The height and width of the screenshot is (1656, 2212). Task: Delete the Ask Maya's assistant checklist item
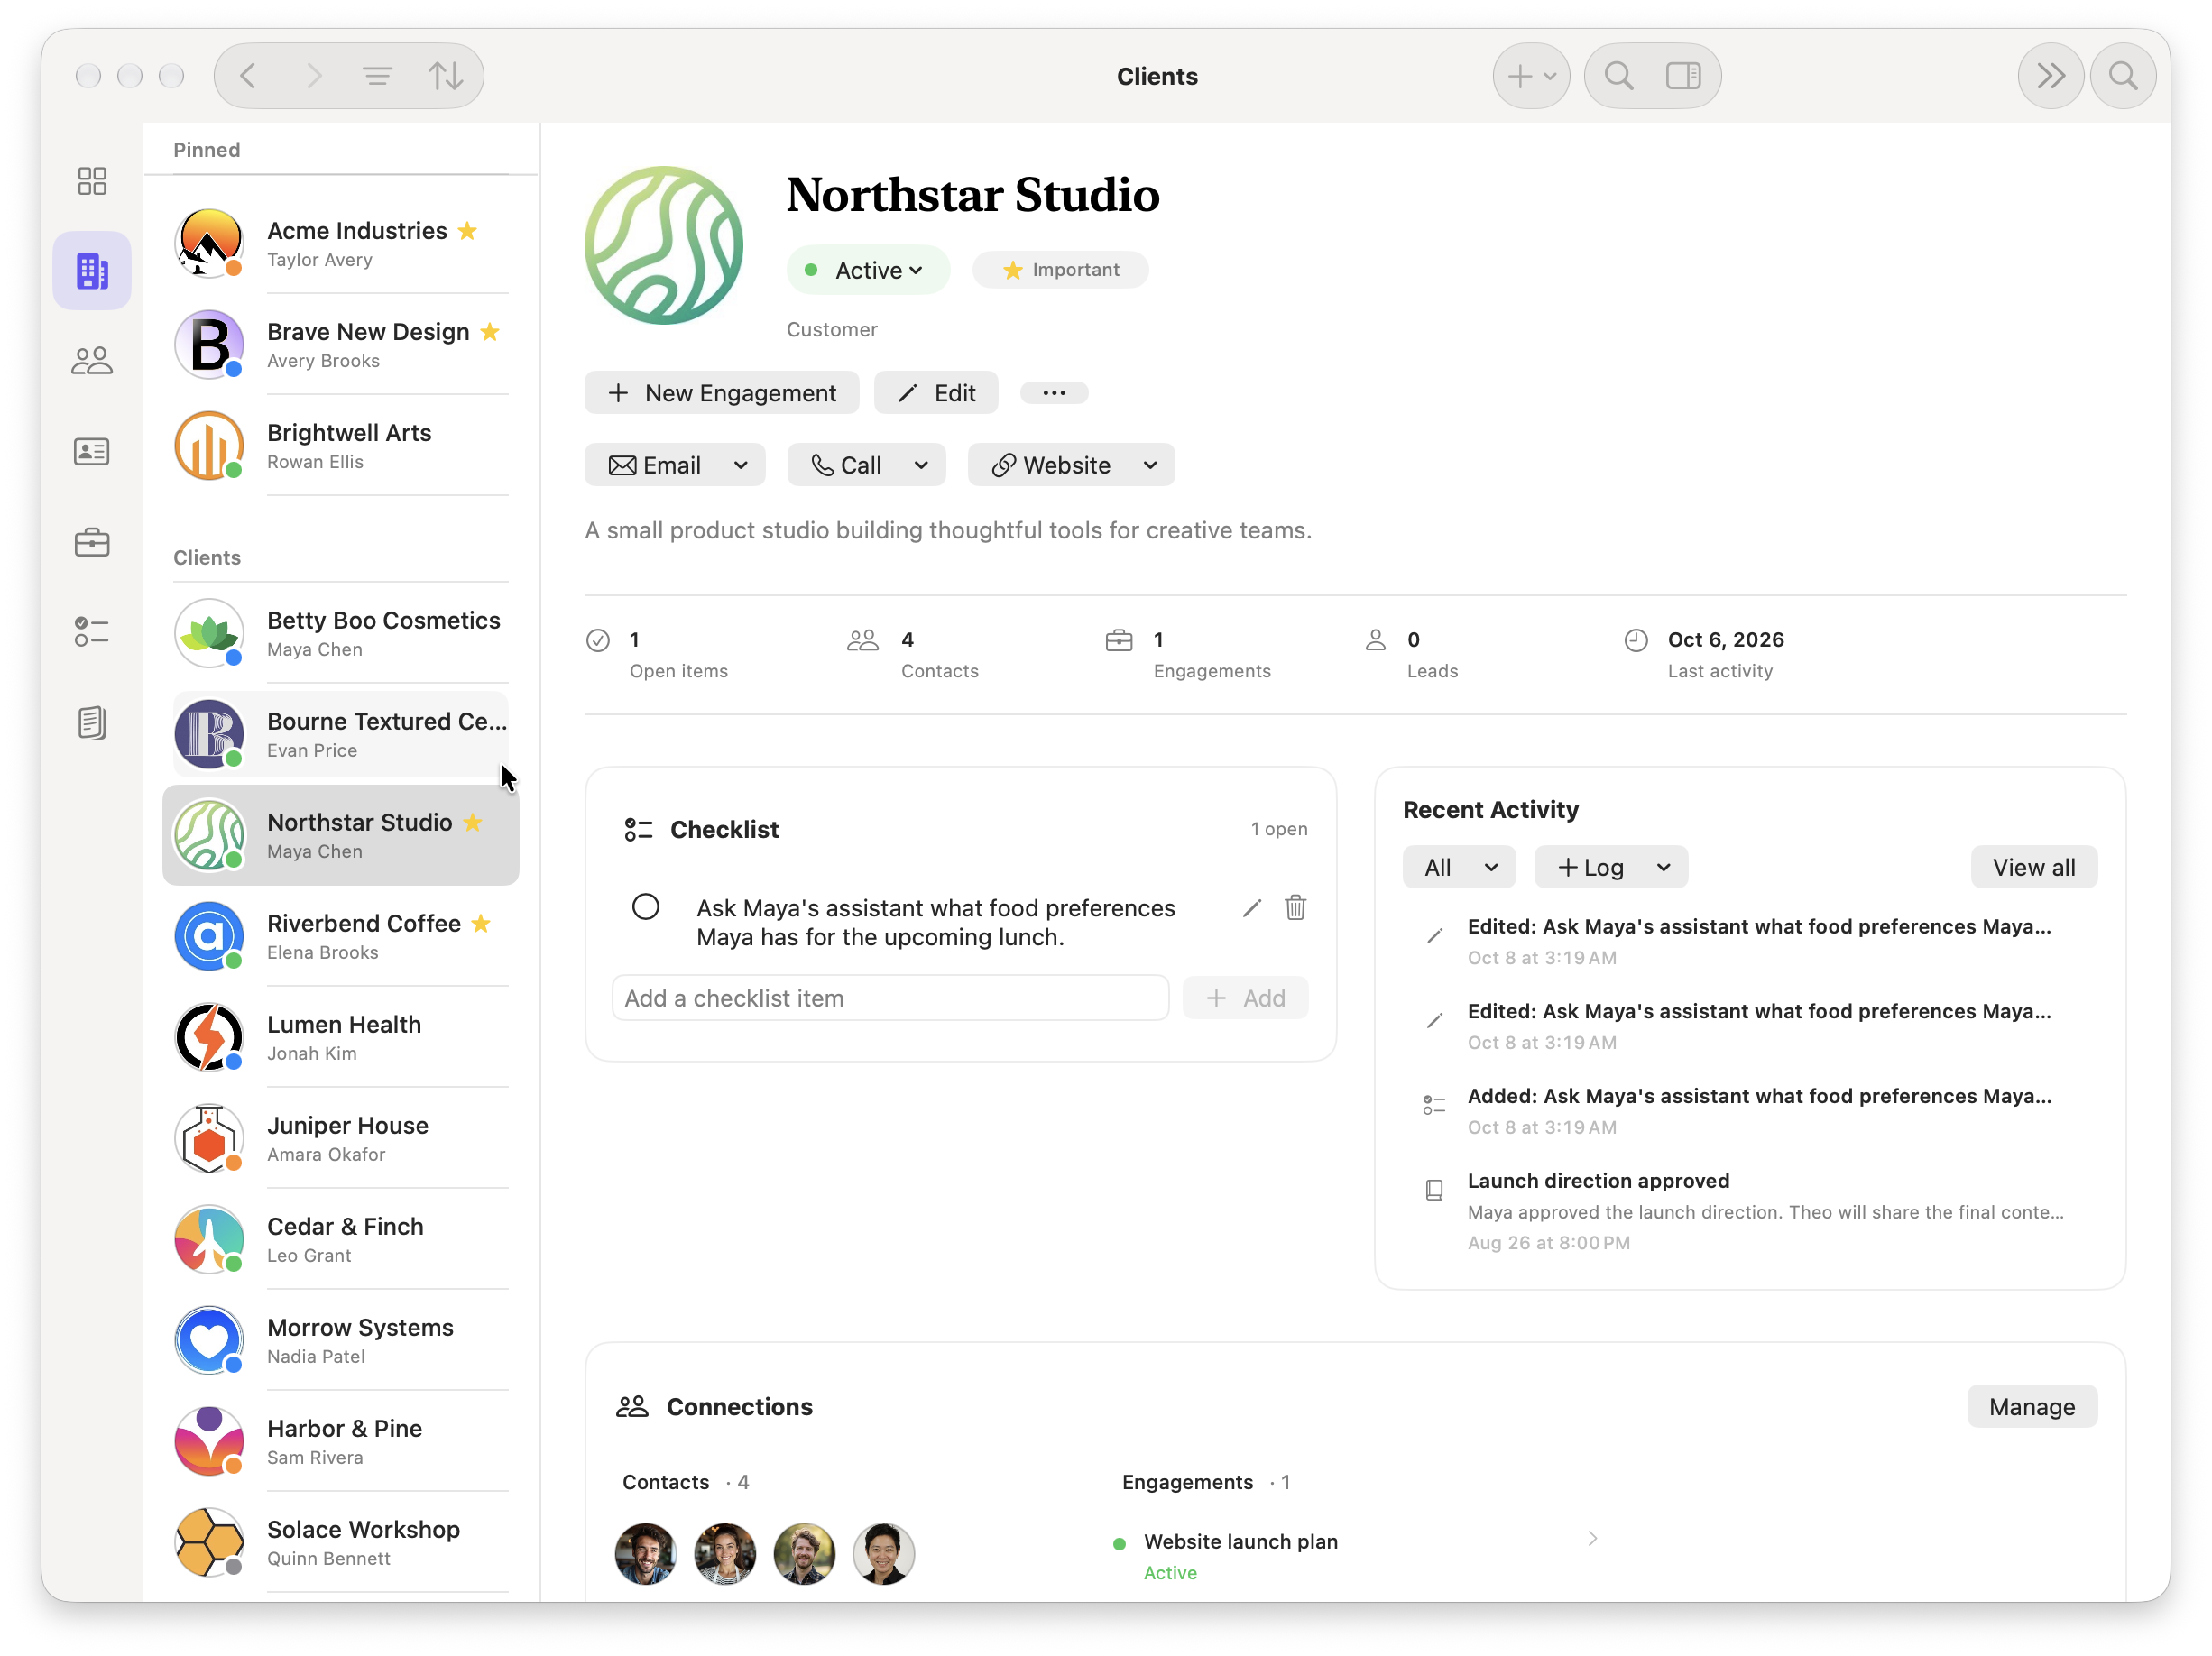tap(1295, 907)
